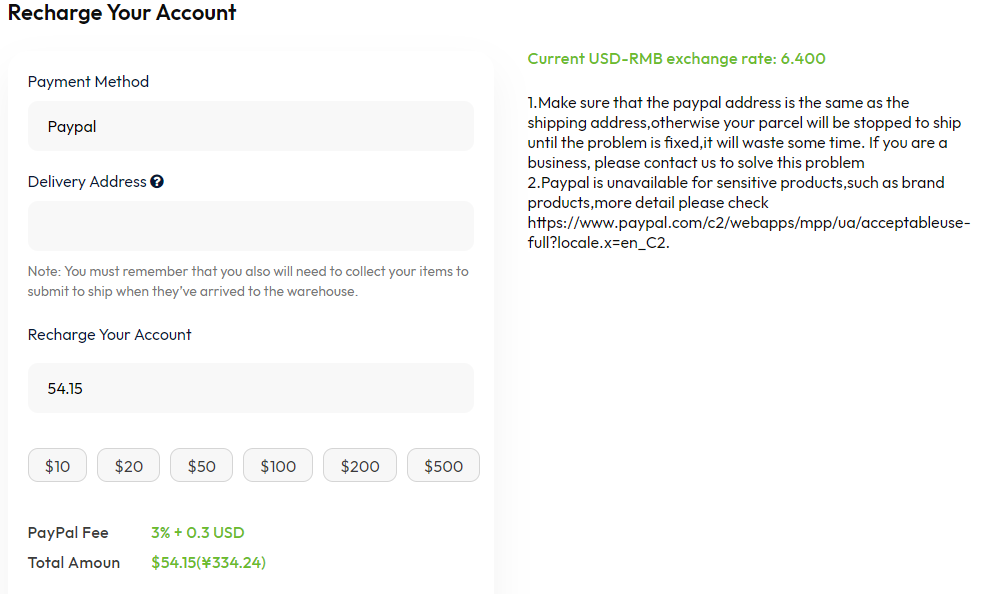Pick the $100 recharge preset
Image resolution: width=984 pixels, height=594 pixels.
pyautogui.click(x=278, y=465)
